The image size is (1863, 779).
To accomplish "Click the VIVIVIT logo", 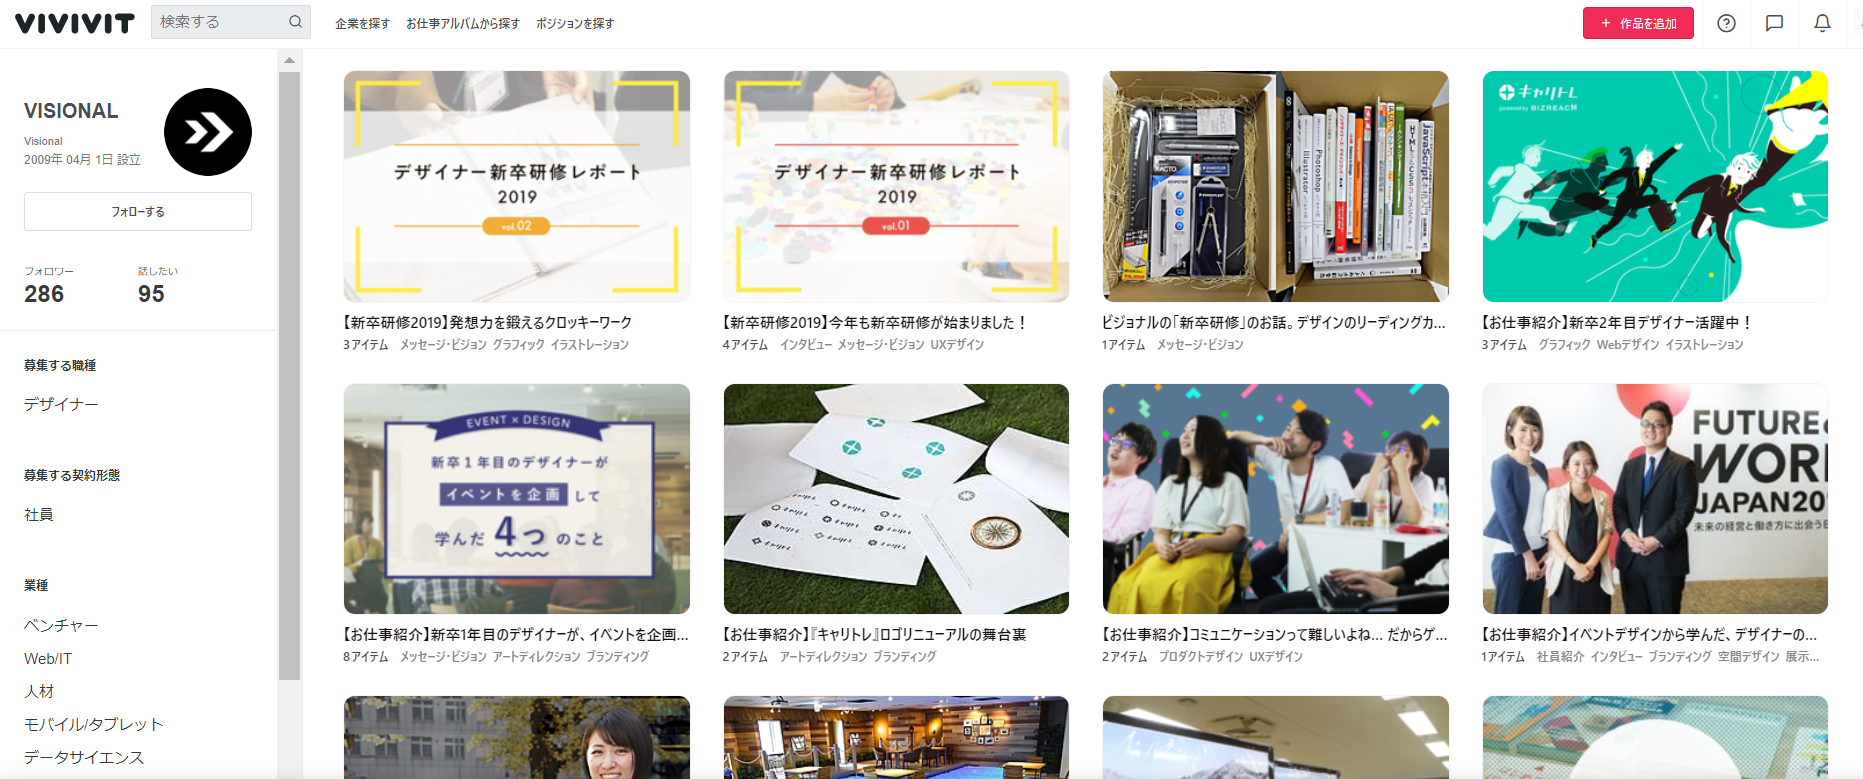I will tap(75, 23).
